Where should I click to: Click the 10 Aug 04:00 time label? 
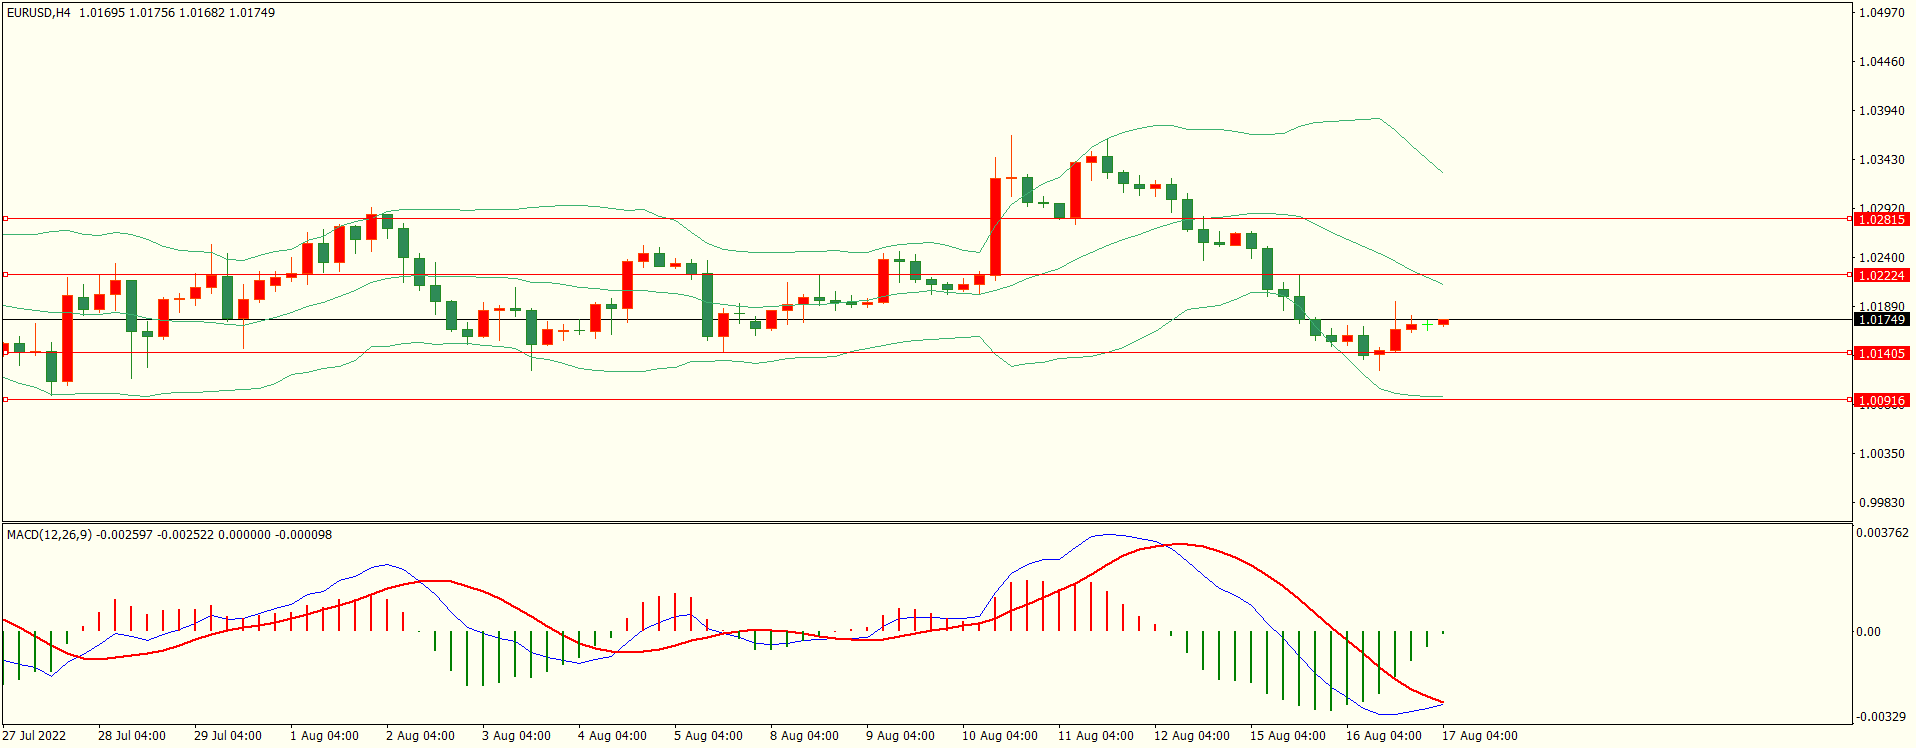pos(999,736)
